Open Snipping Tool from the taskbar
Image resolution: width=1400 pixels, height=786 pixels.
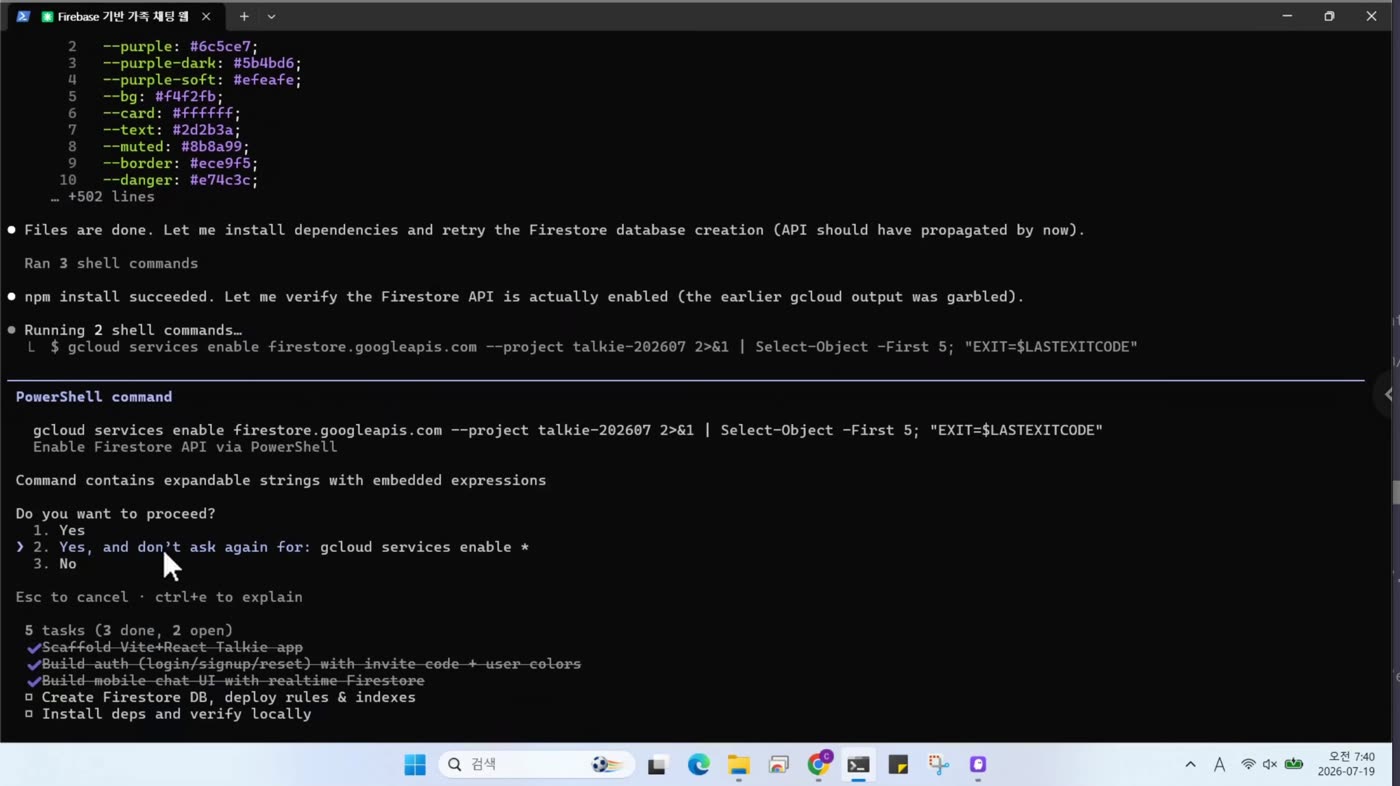938,765
